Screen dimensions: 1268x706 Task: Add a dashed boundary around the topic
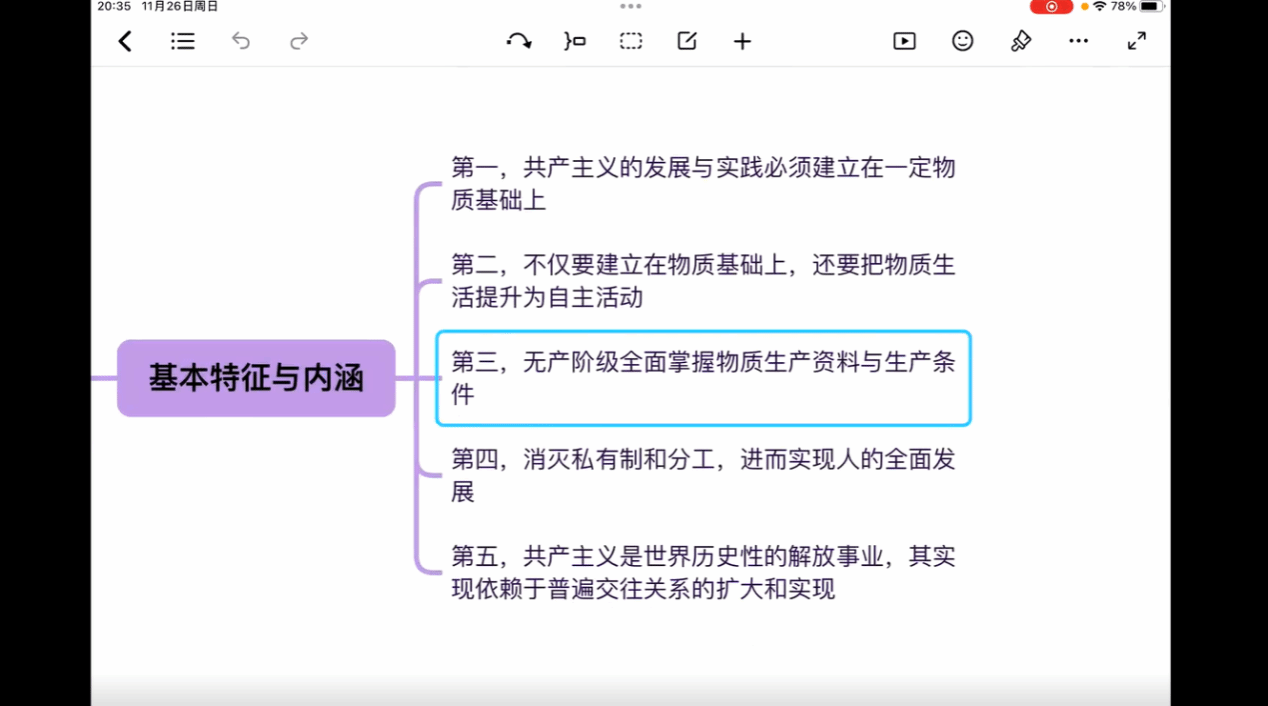[631, 41]
